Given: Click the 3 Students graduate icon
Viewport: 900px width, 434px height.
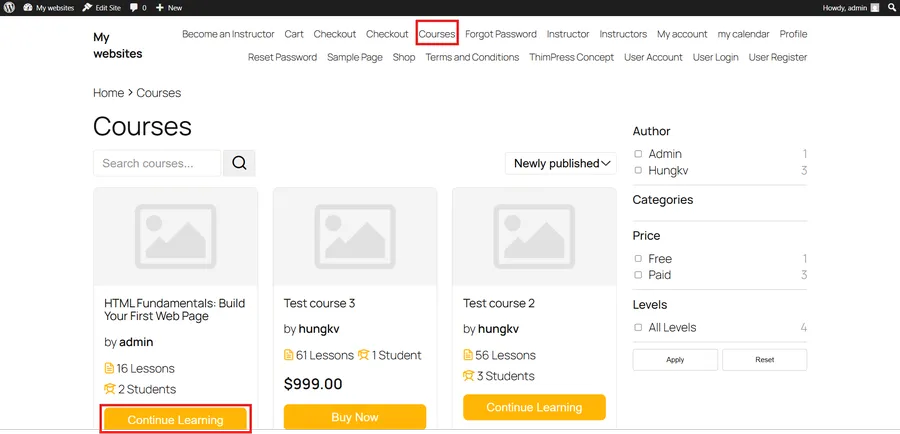Looking at the screenshot, I should pyautogui.click(x=468, y=376).
